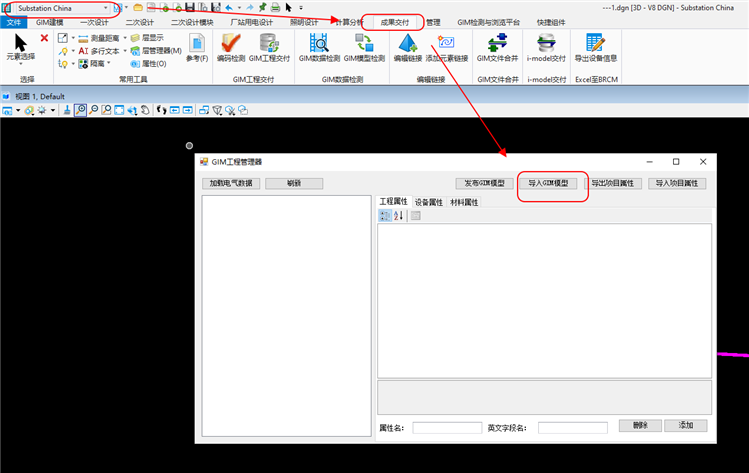This screenshot has height=473, width=749.
Task: Click the view brightness sun icon
Action: 42,110
